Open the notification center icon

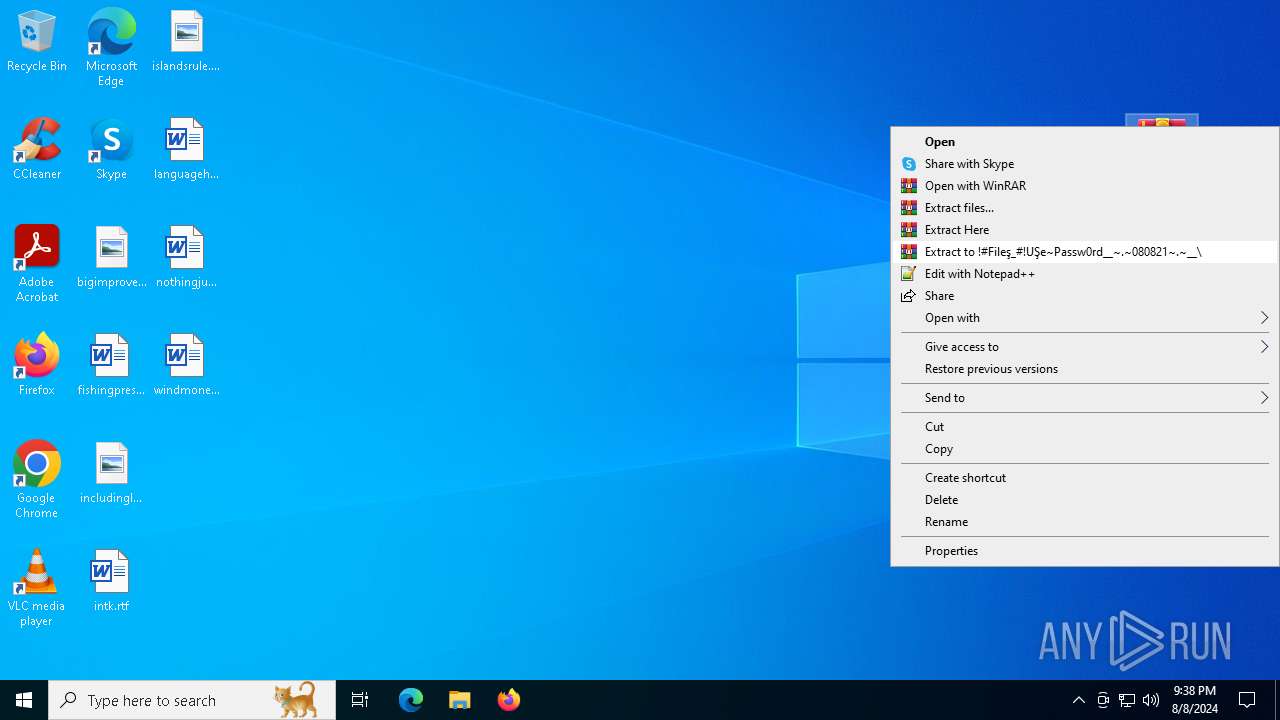pyautogui.click(x=1247, y=700)
